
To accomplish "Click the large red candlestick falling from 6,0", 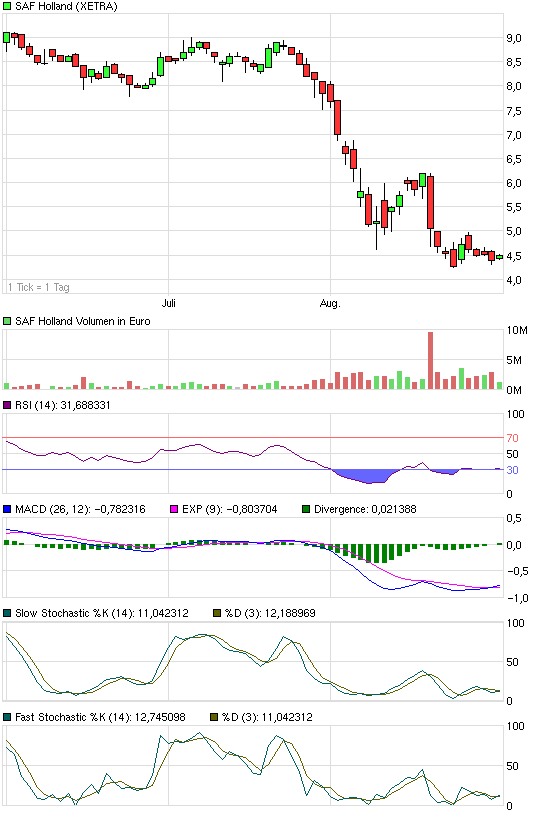I will (x=430, y=202).
